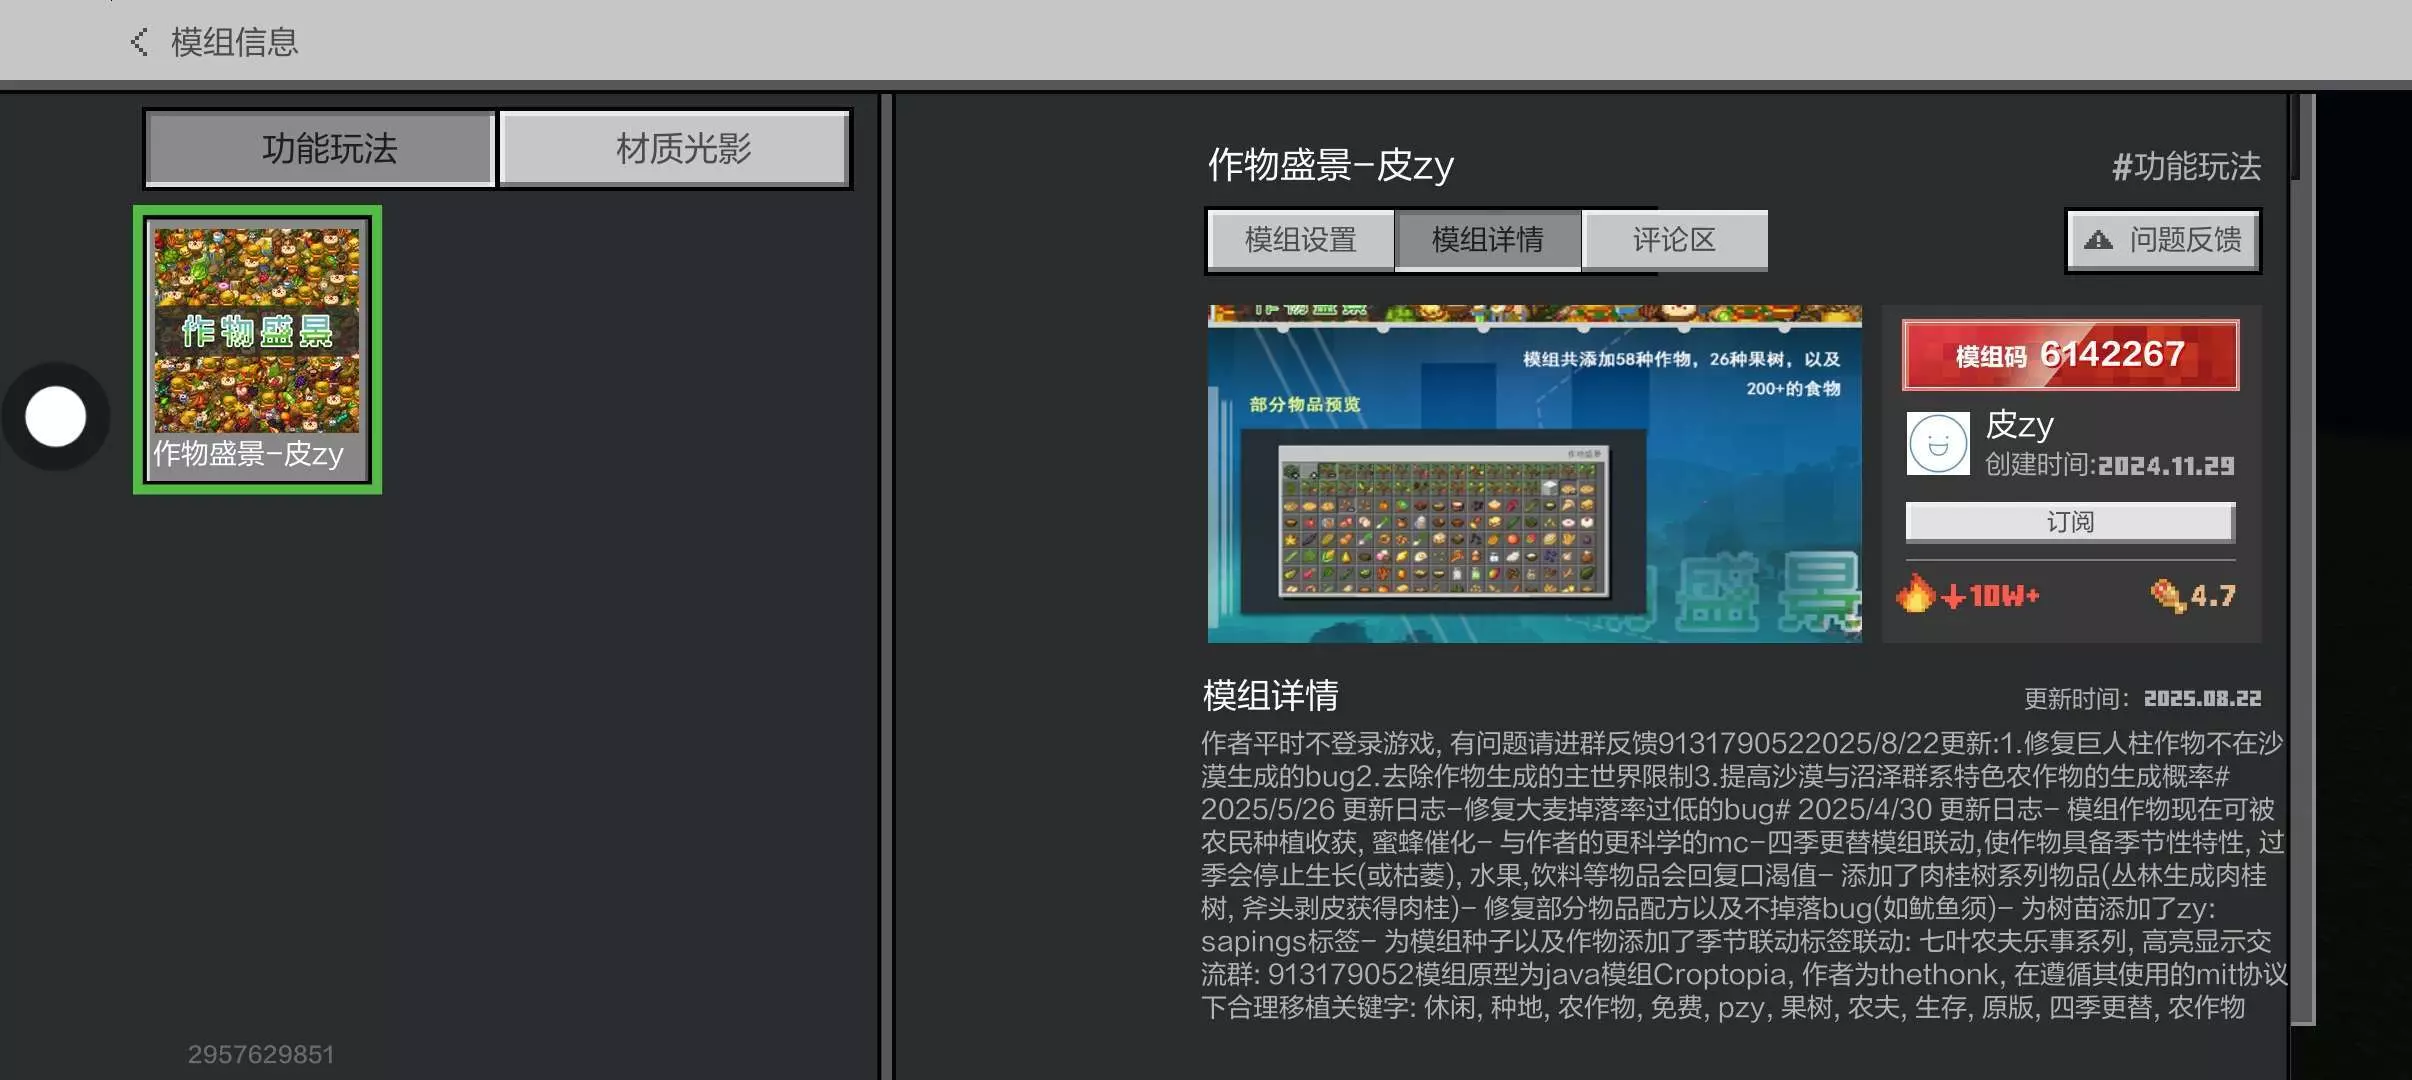Click the flame popularity icon
This screenshot has height=1080, width=2412.
(x=1915, y=594)
